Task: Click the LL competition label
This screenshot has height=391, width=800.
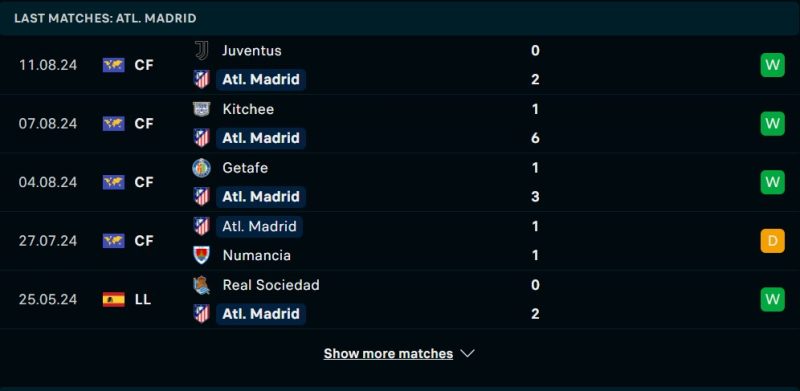Action: 143,300
